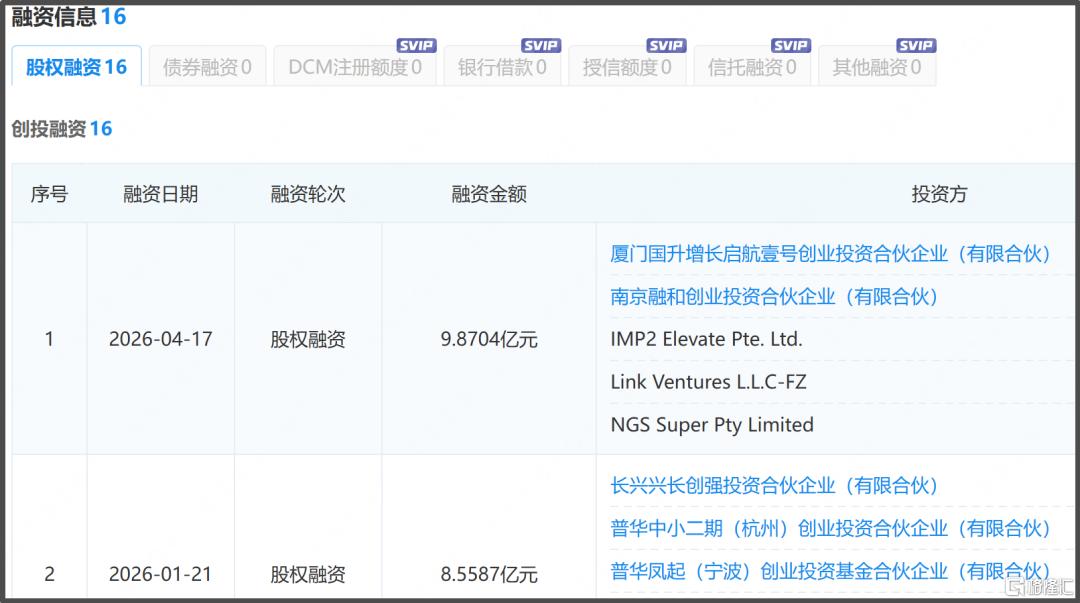Select investor text IMP2 Elevate Pte. Ltd.

point(707,339)
